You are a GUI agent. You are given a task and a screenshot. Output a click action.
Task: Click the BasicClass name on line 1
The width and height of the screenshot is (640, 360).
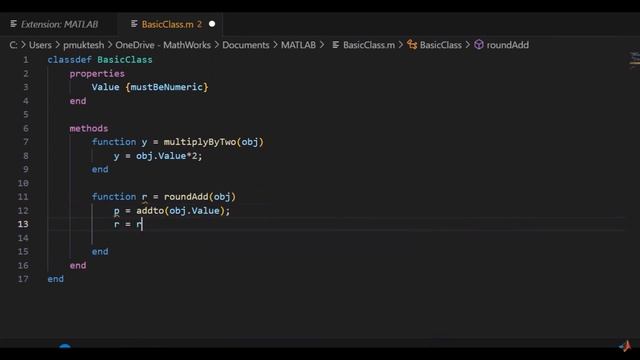[124, 60]
